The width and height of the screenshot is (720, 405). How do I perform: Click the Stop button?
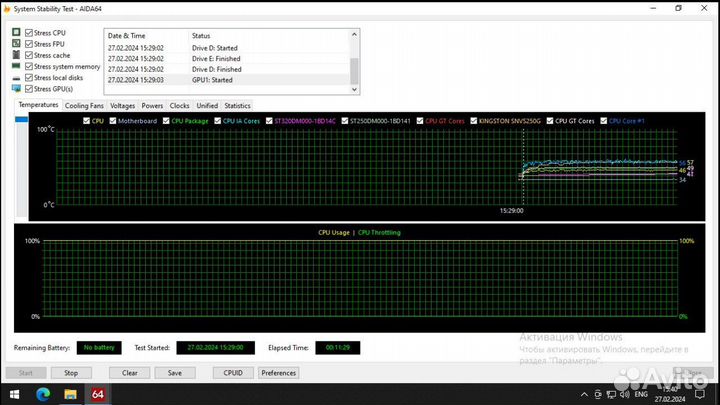pyautogui.click(x=71, y=373)
